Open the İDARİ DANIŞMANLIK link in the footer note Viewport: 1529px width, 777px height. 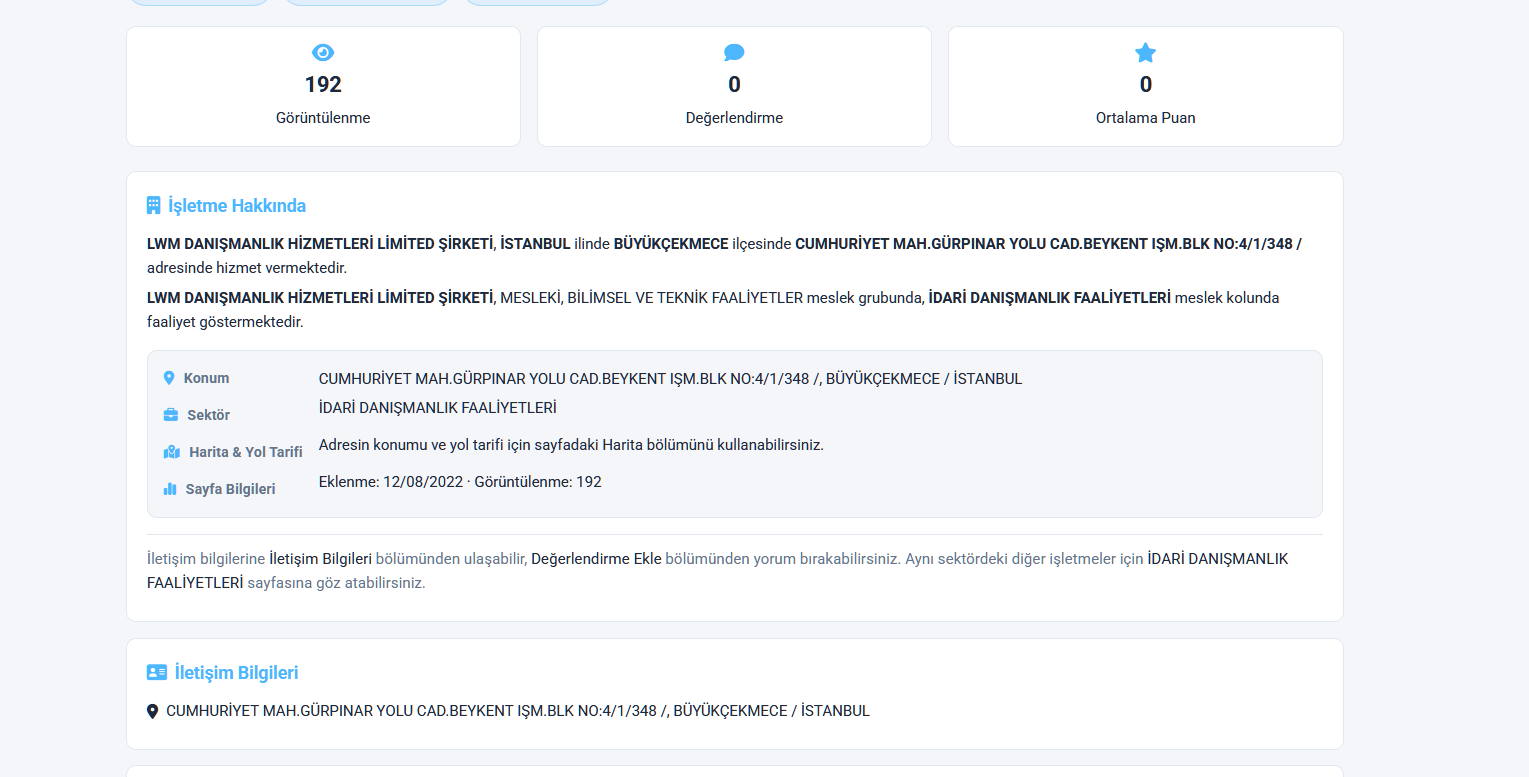pyautogui.click(x=717, y=571)
